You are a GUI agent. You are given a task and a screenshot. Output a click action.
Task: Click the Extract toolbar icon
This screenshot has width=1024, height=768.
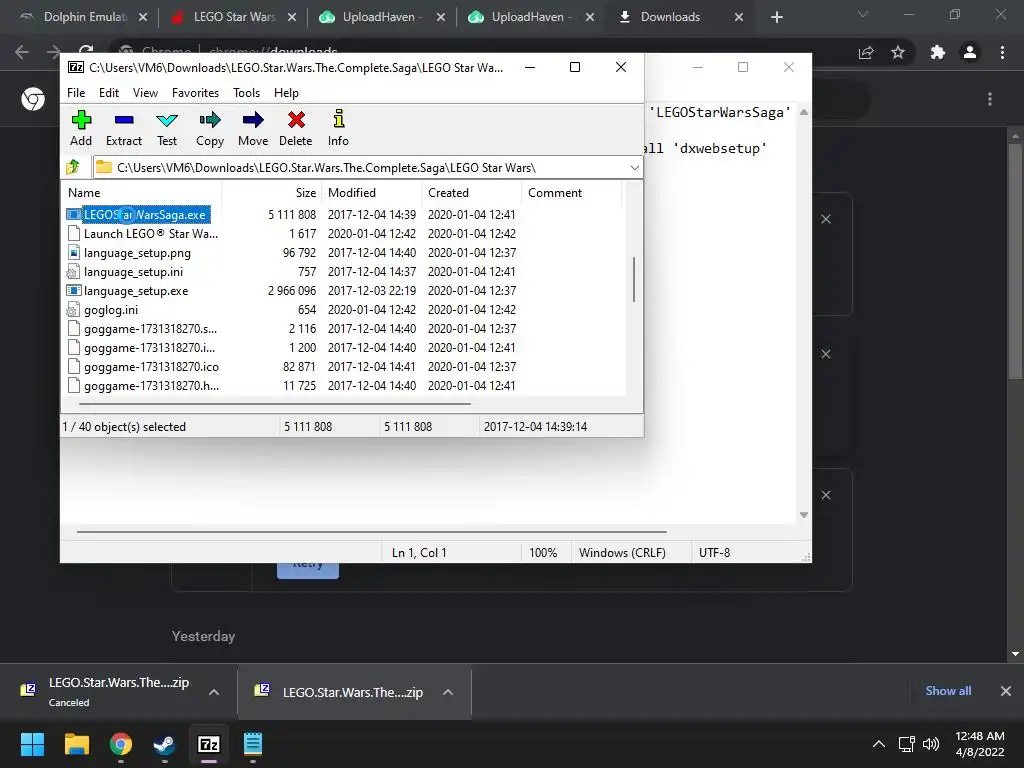[x=124, y=129]
